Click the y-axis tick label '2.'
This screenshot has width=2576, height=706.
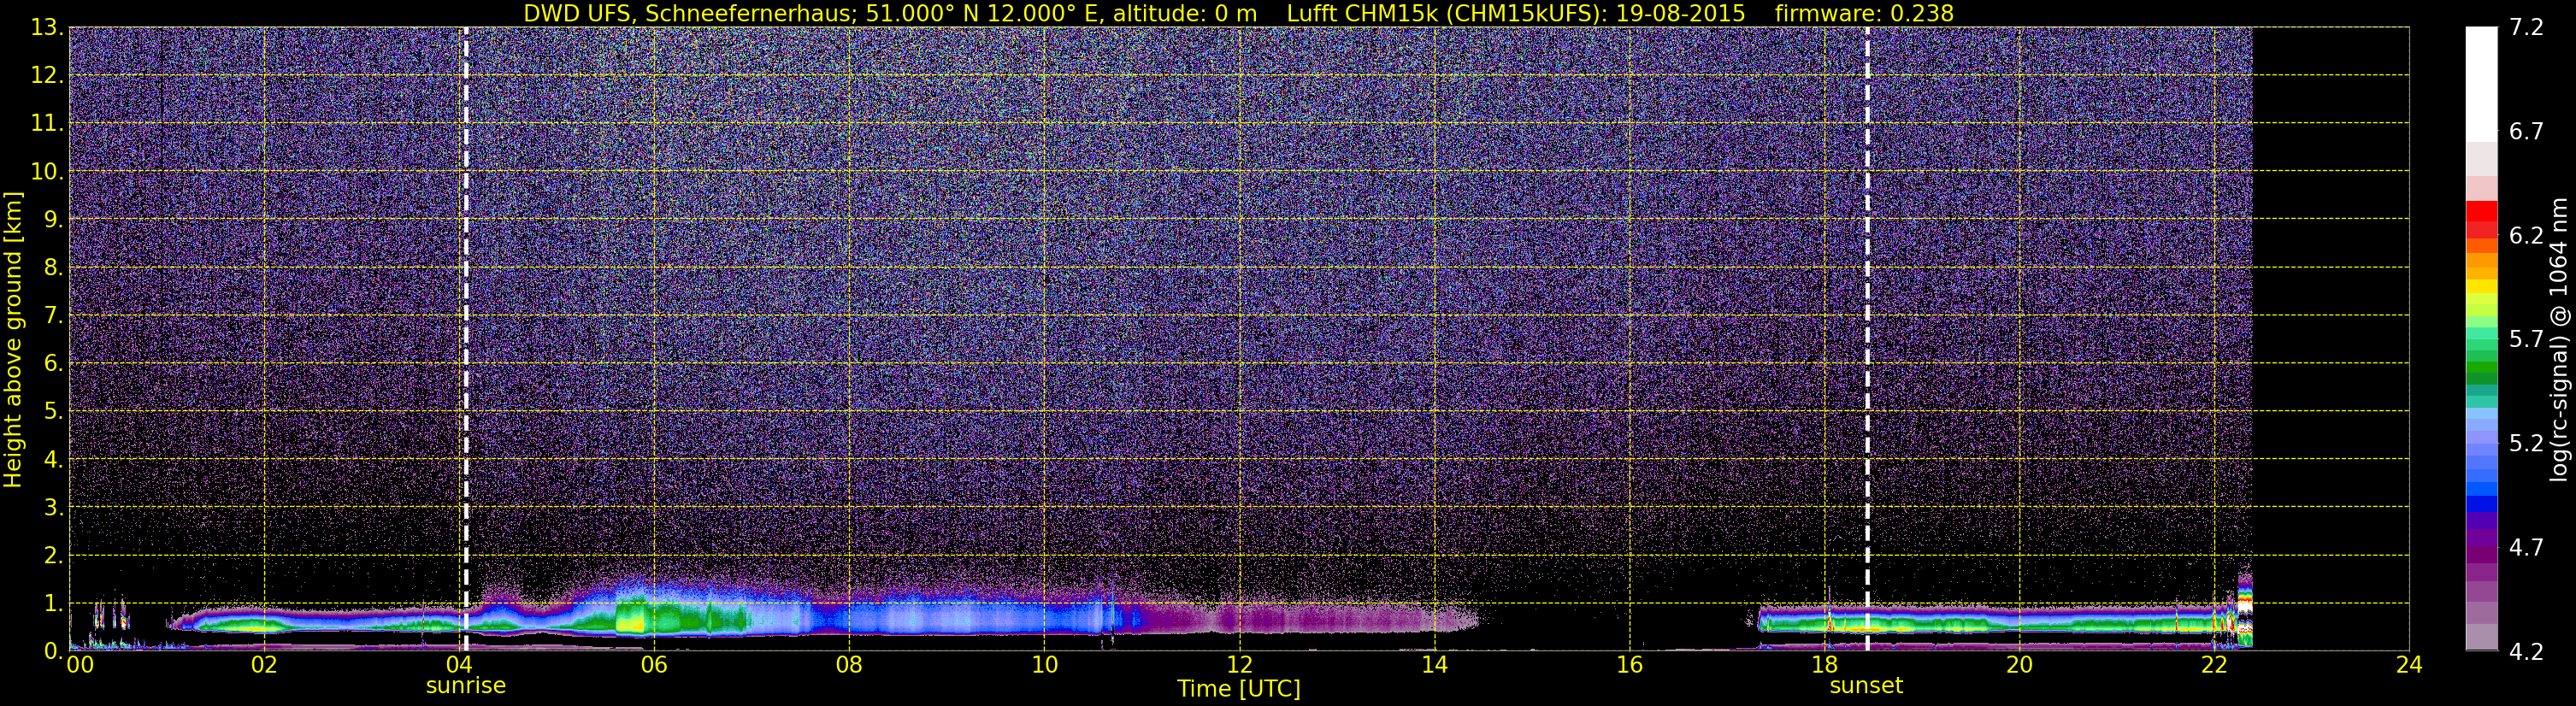tap(54, 556)
